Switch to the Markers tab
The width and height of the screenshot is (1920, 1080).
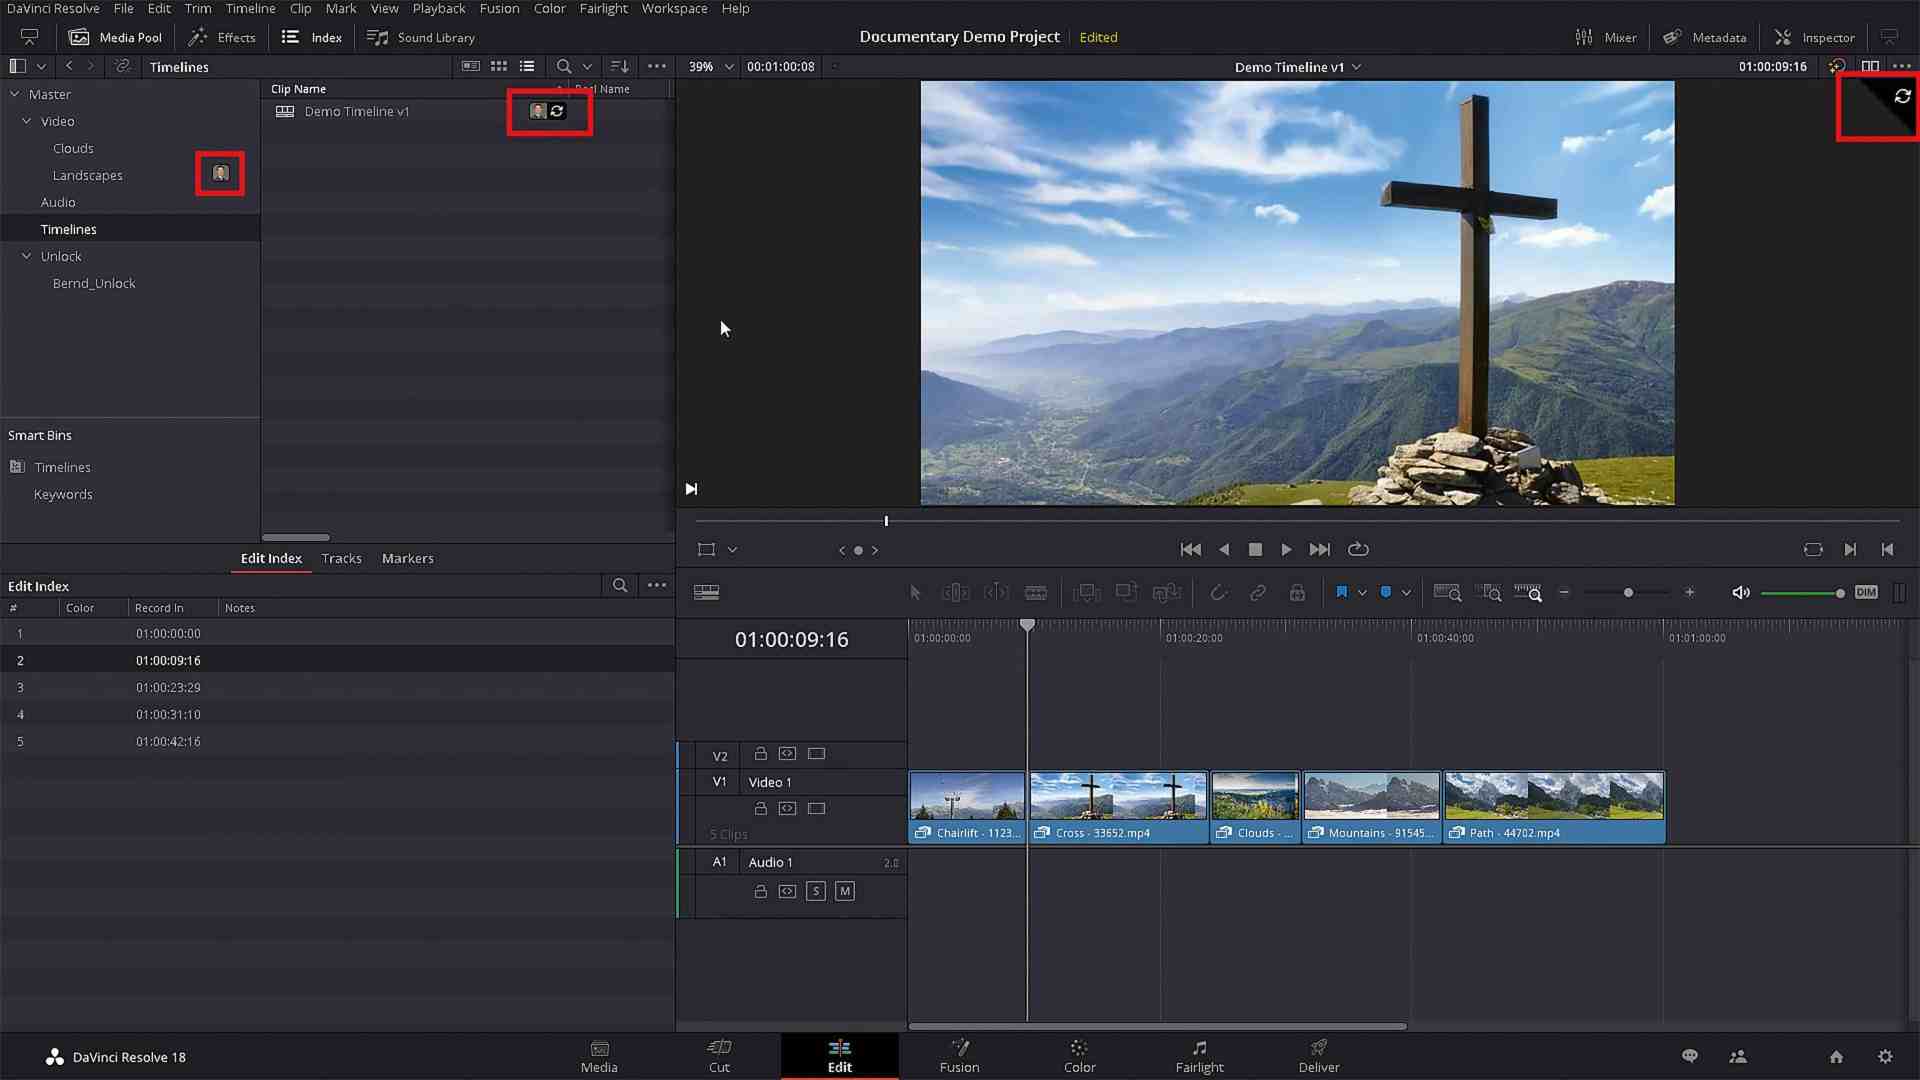pyautogui.click(x=407, y=558)
